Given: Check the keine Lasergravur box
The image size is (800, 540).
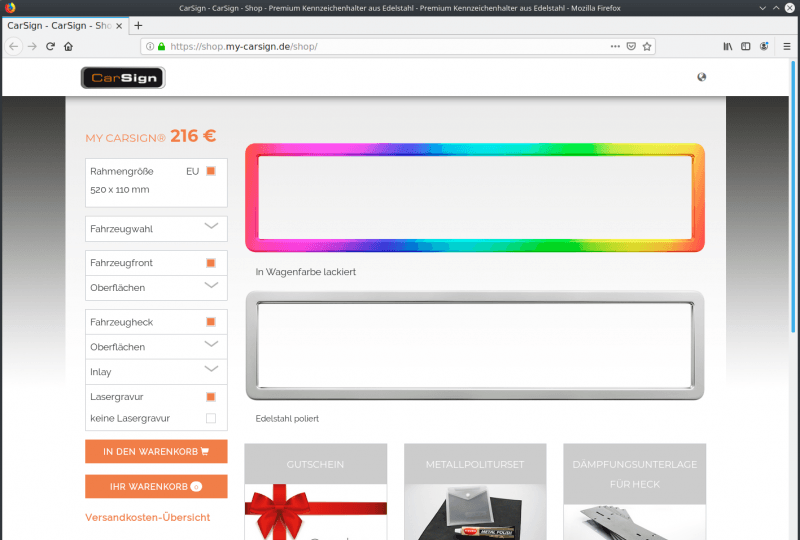Looking at the screenshot, I should pos(211,419).
